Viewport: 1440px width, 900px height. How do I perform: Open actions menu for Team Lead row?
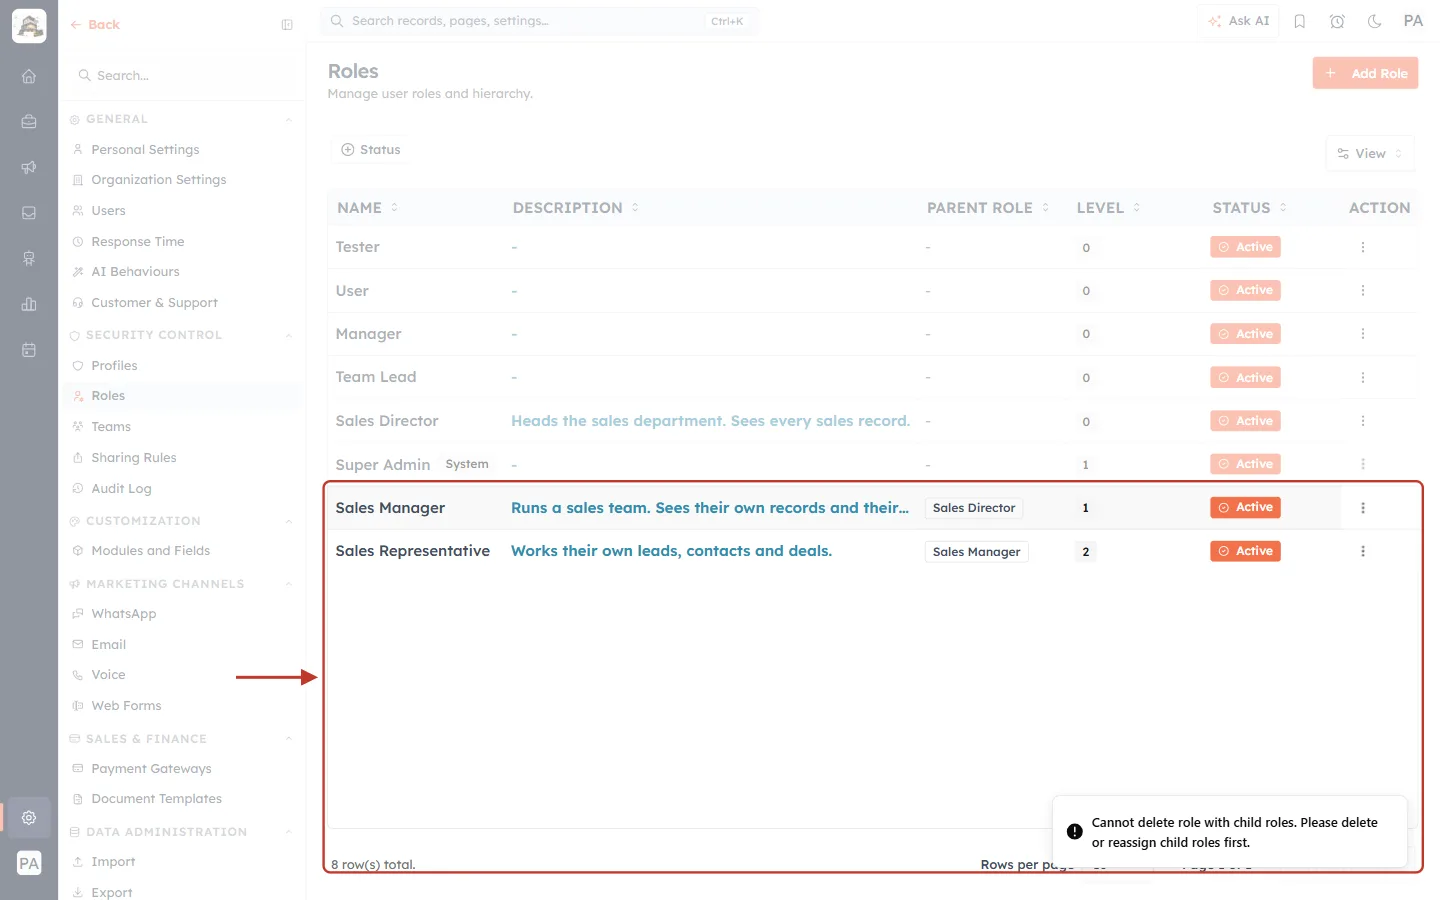tap(1363, 378)
